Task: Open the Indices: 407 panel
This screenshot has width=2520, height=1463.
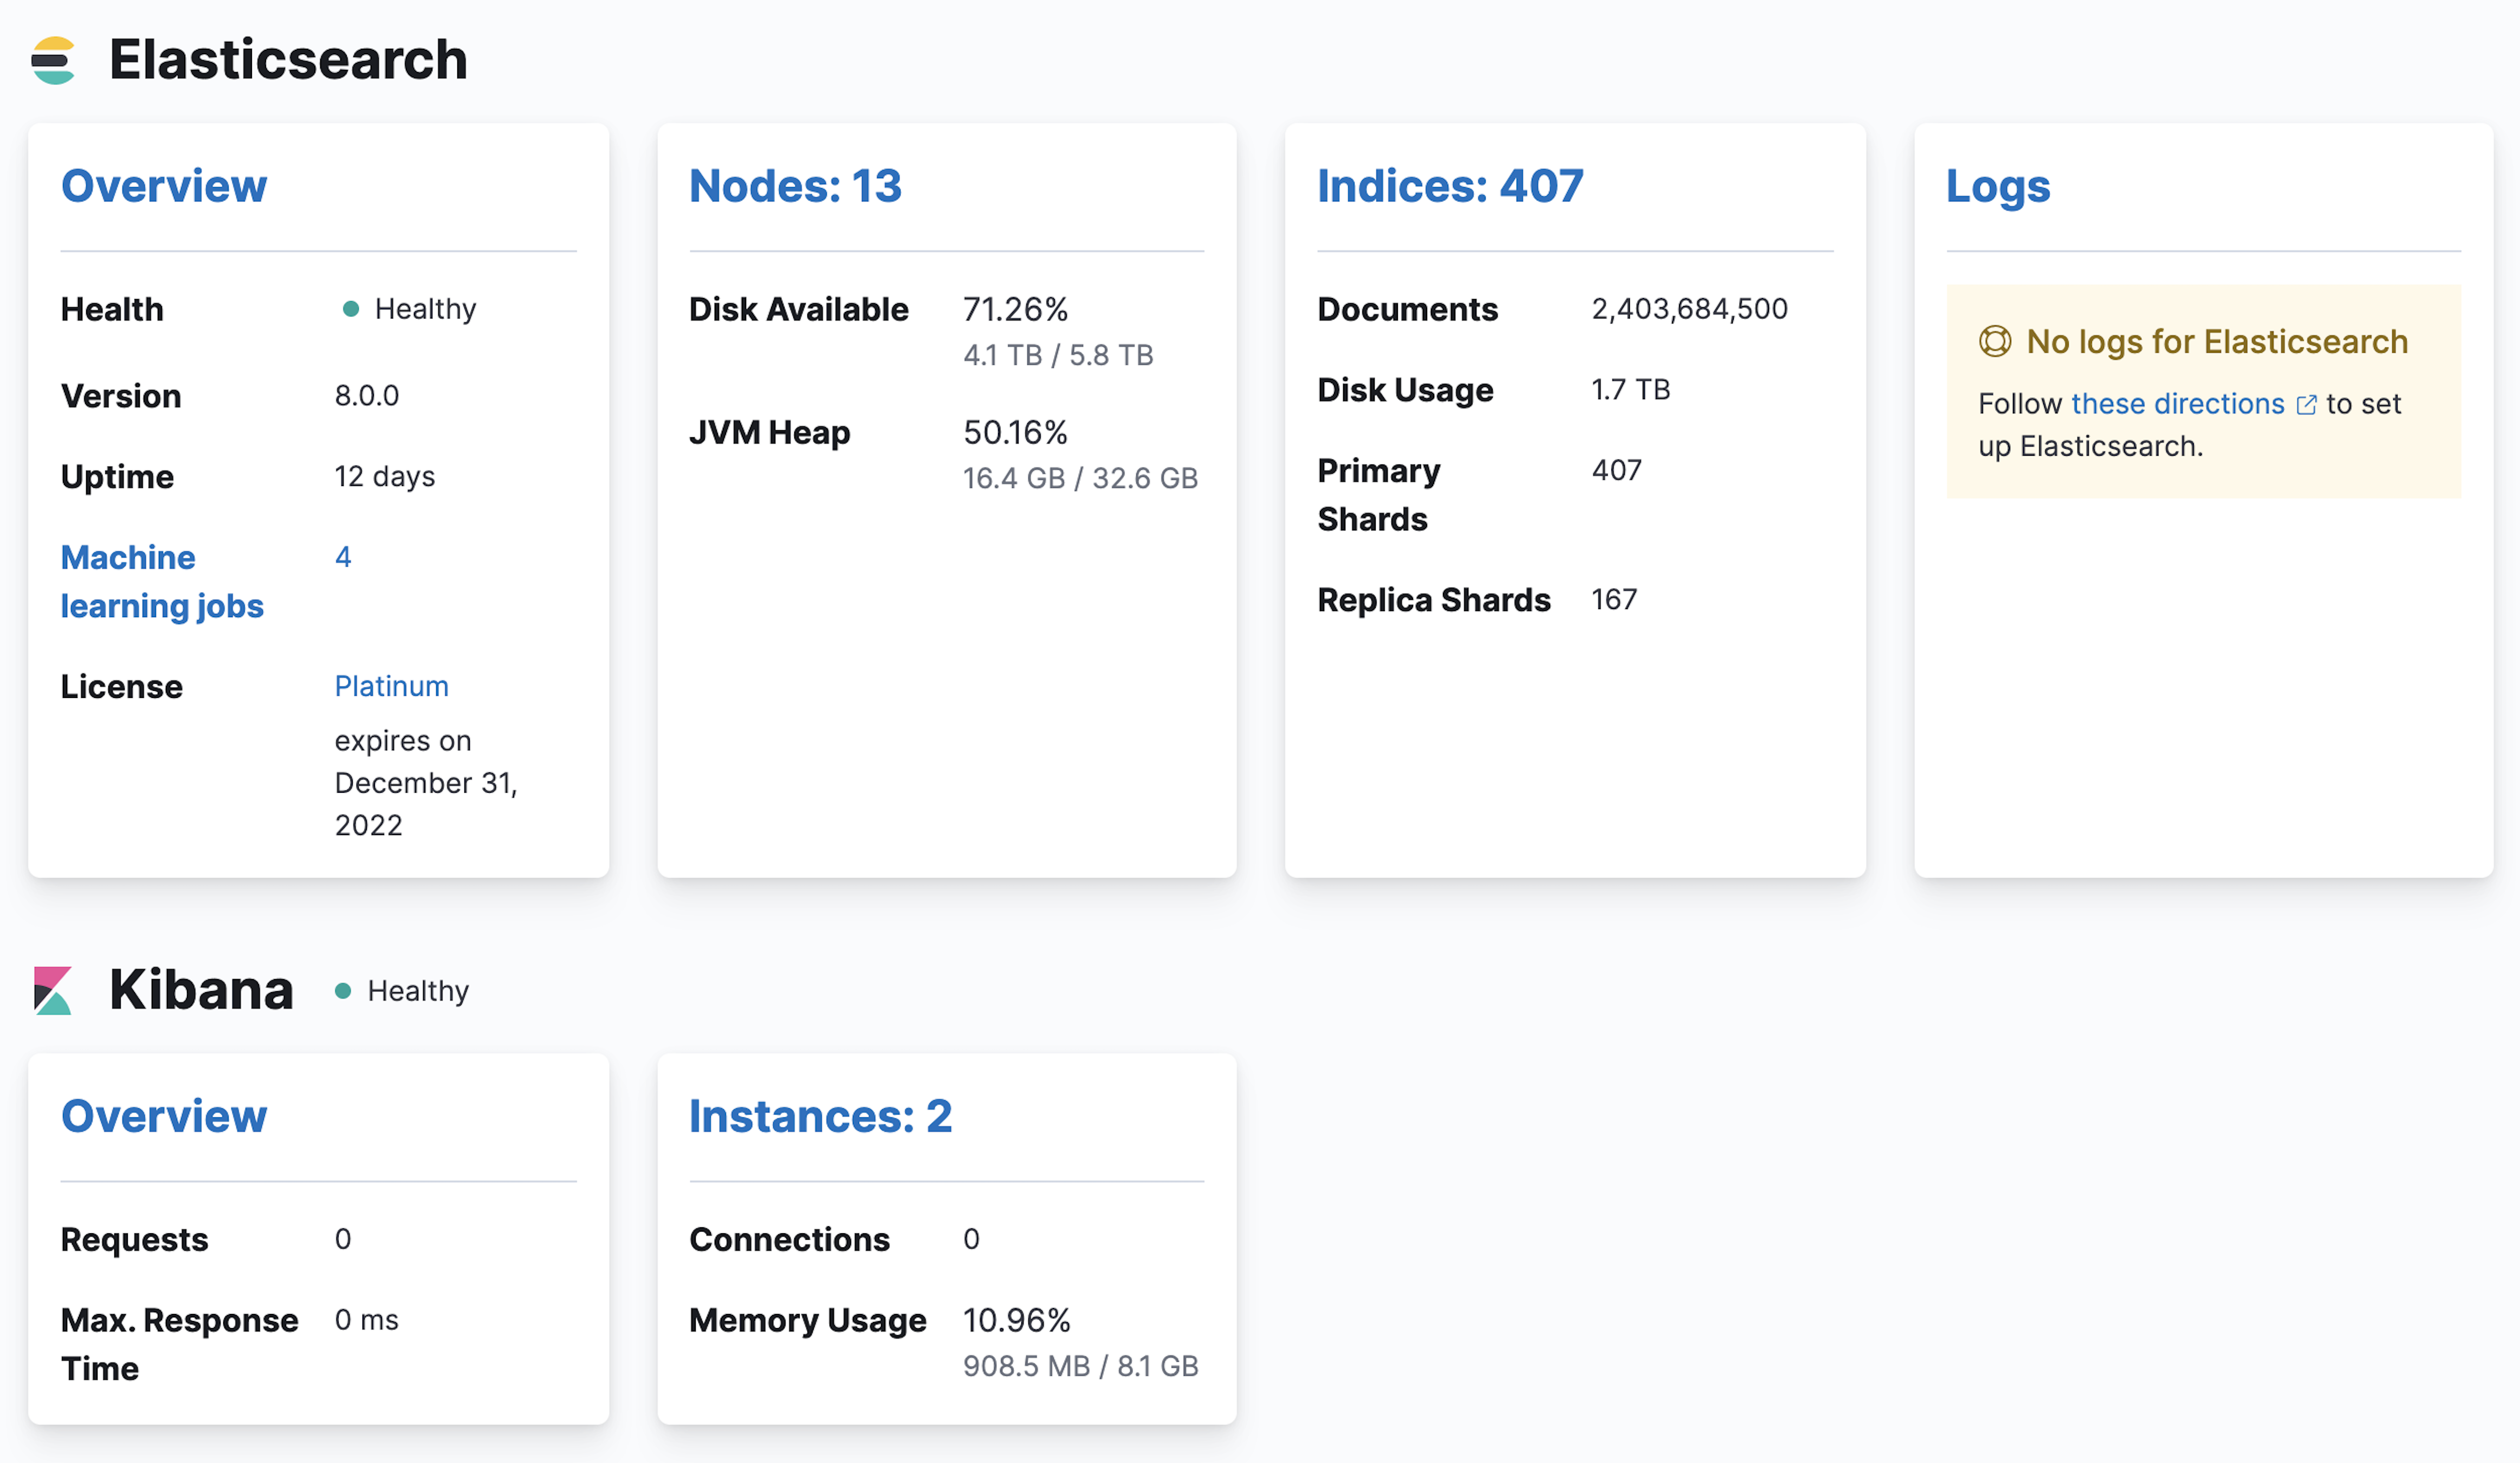Action: tap(1450, 186)
